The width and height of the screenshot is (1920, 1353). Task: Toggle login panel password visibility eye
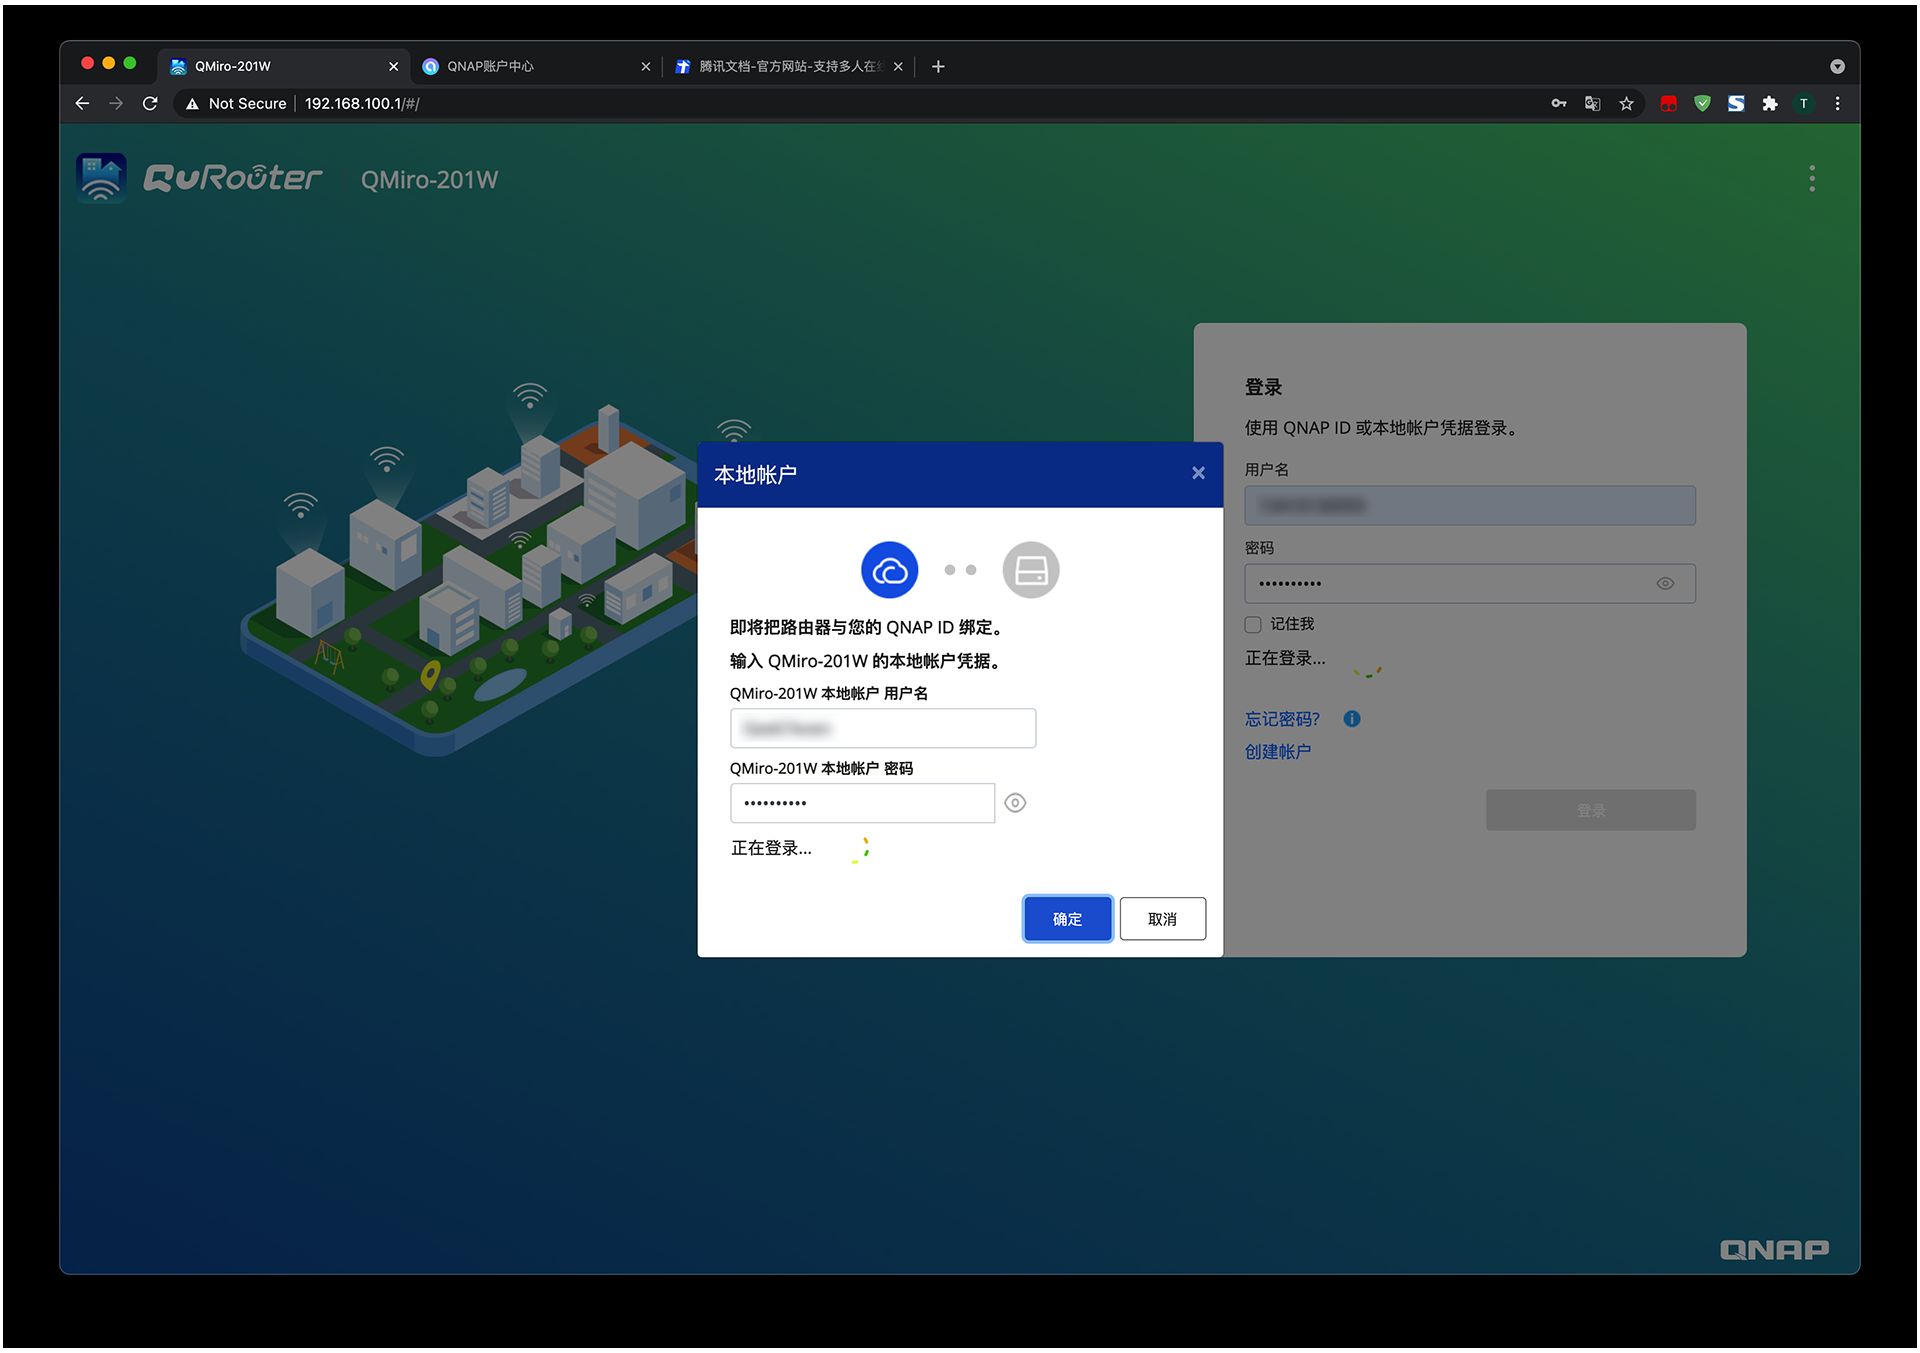click(1665, 584)
